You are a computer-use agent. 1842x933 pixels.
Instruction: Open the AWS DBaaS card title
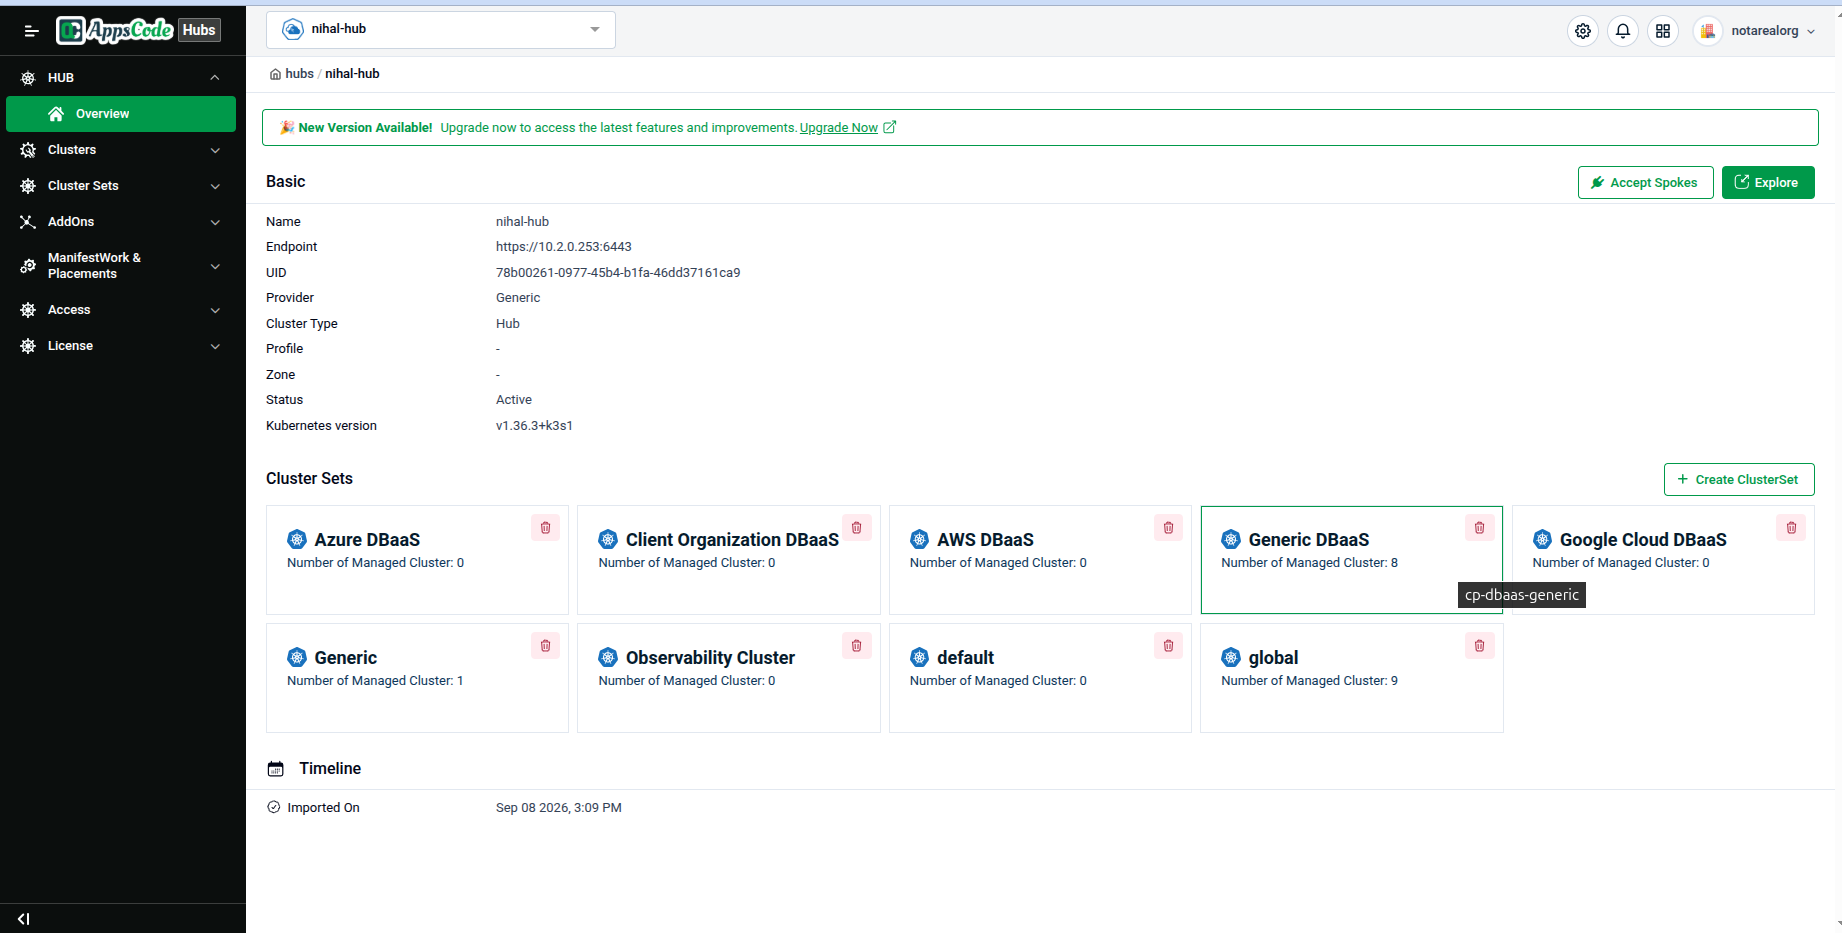click(x=985, y=540)
